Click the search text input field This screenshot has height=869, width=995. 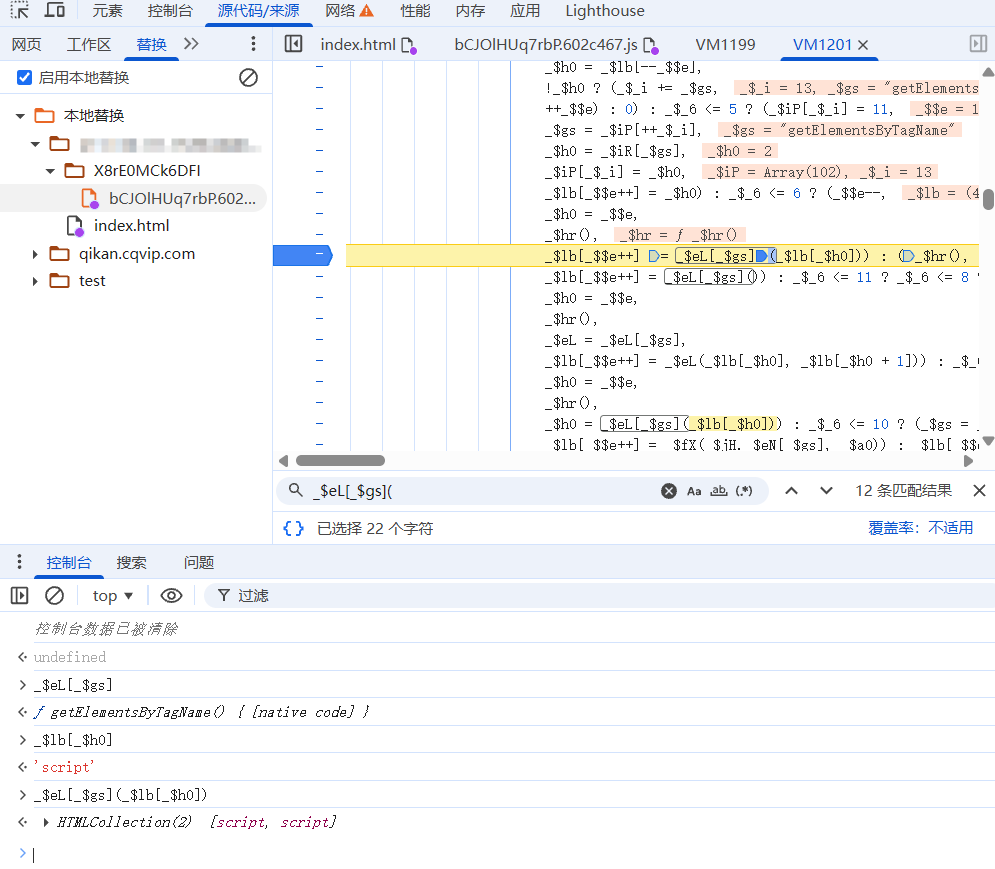480,491
